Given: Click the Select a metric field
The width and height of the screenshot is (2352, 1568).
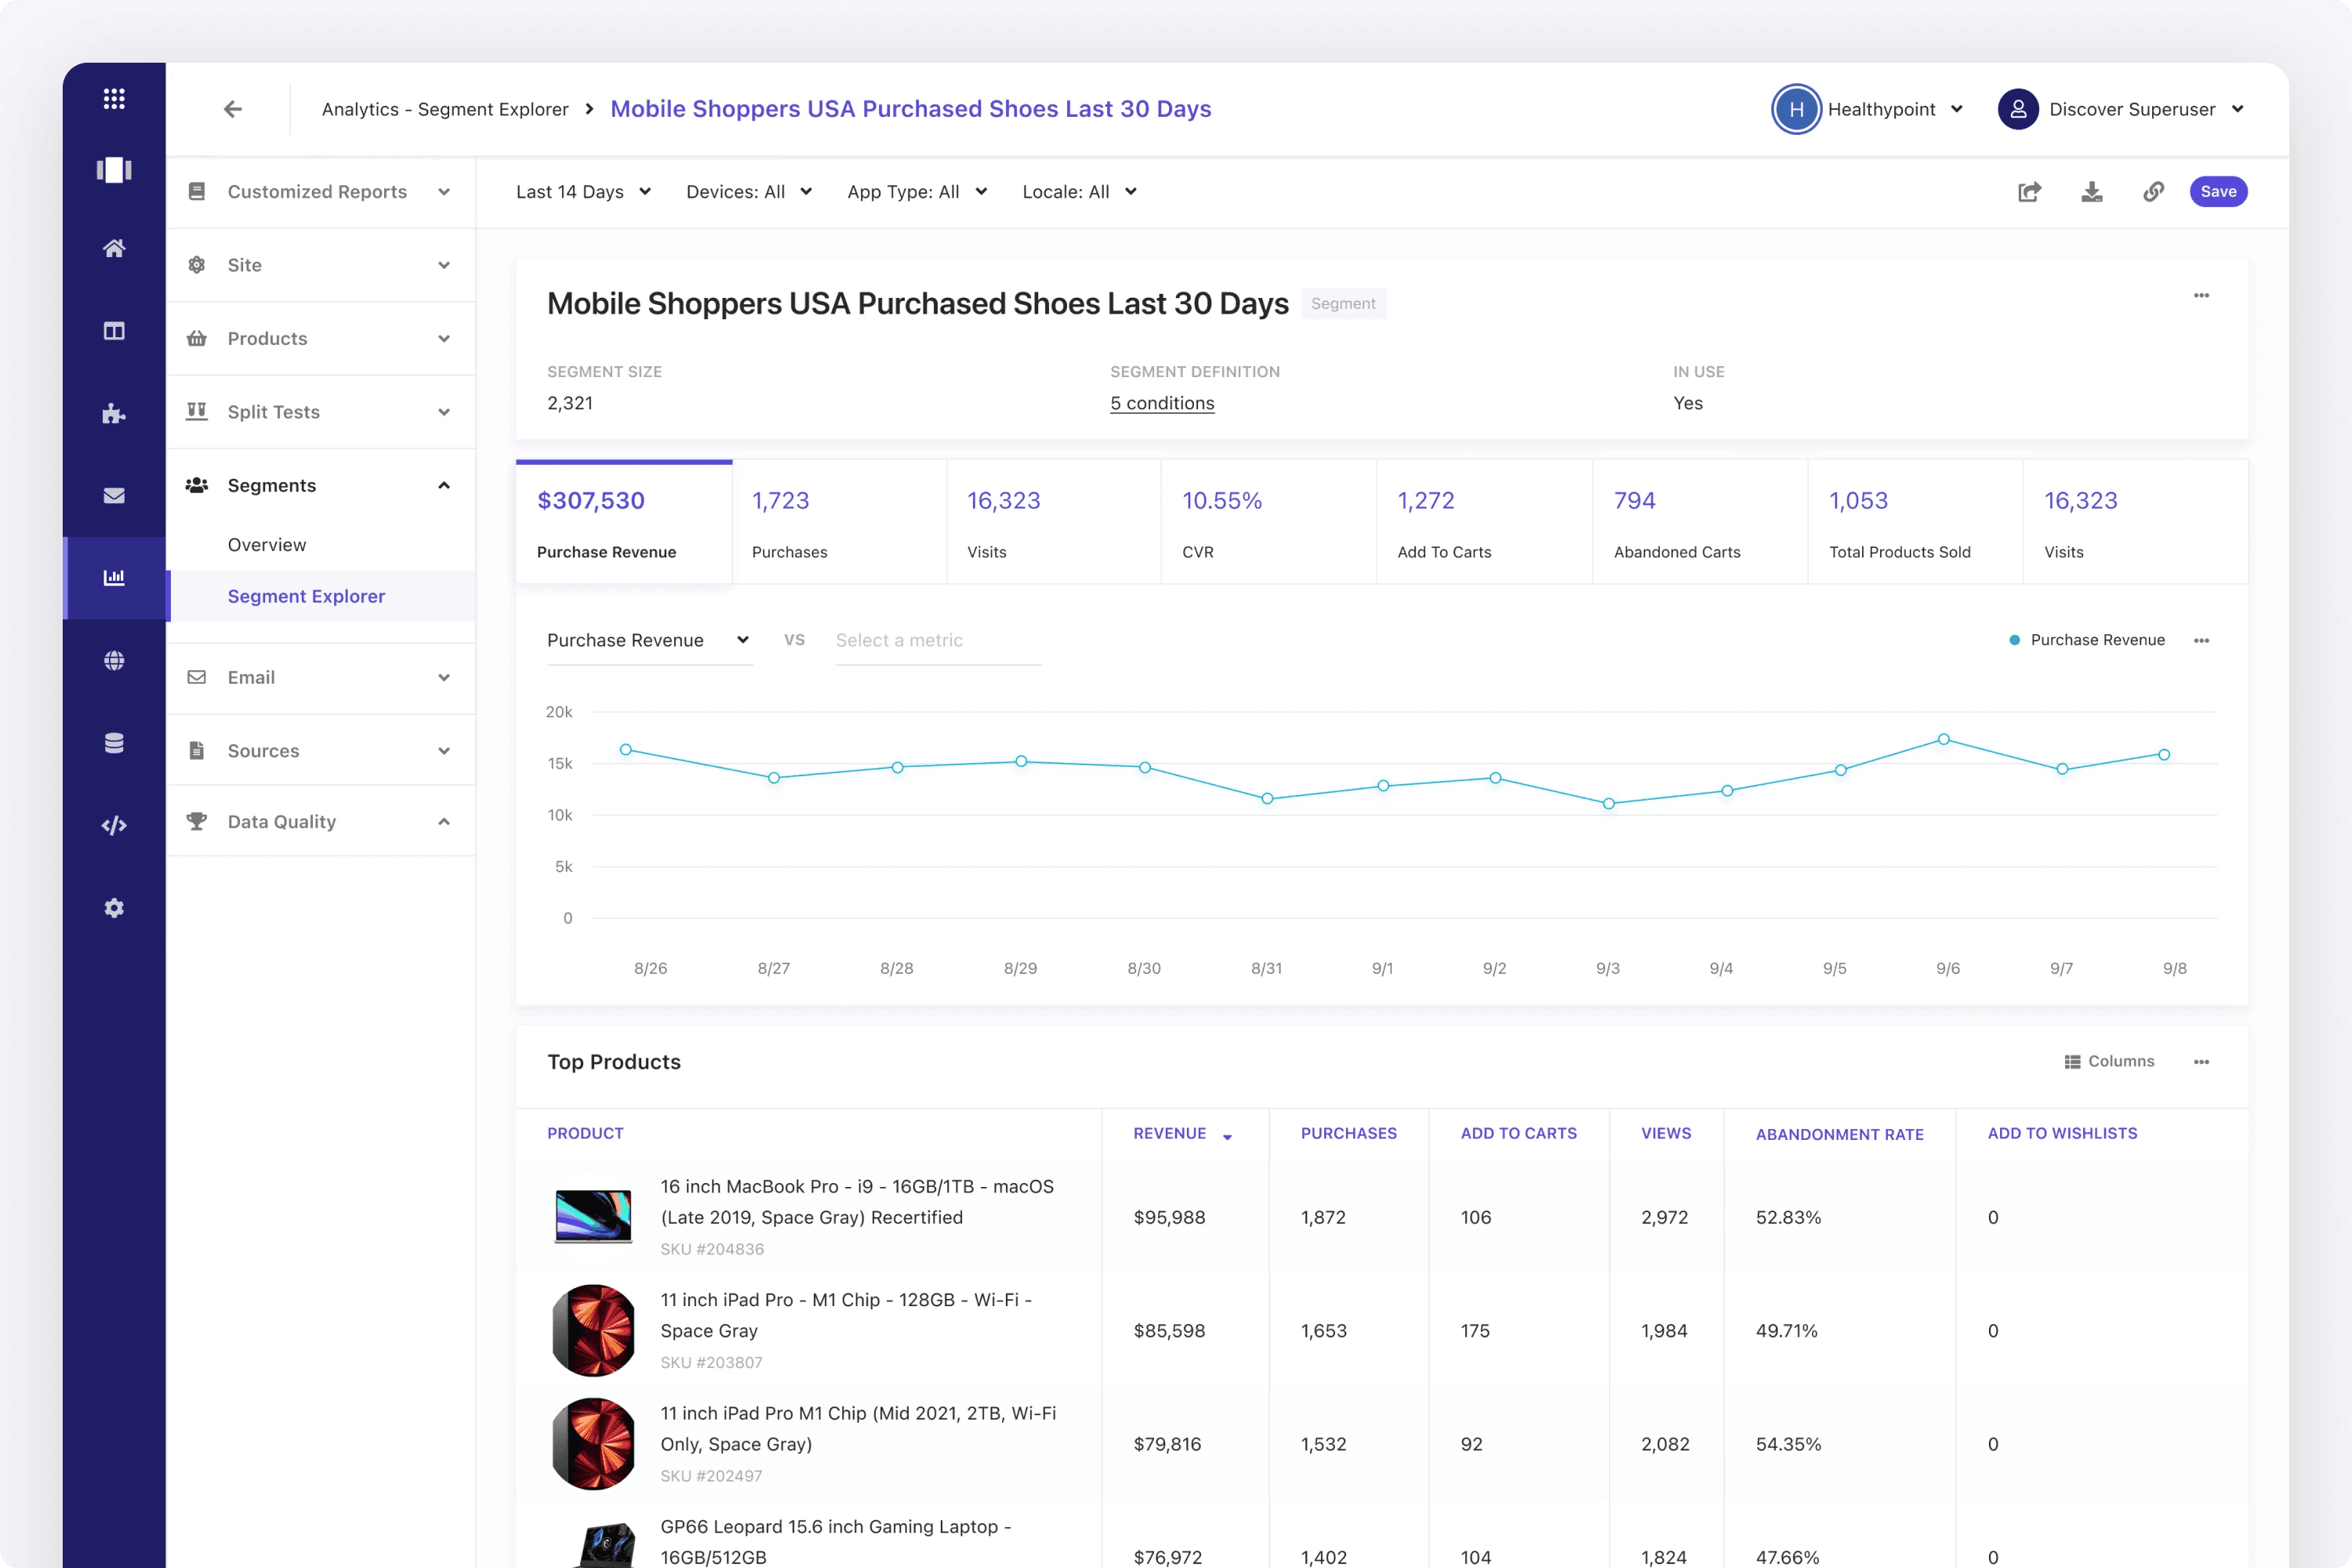Looking at the screenshot, I should pyautogui.click(x=937, y=640).
